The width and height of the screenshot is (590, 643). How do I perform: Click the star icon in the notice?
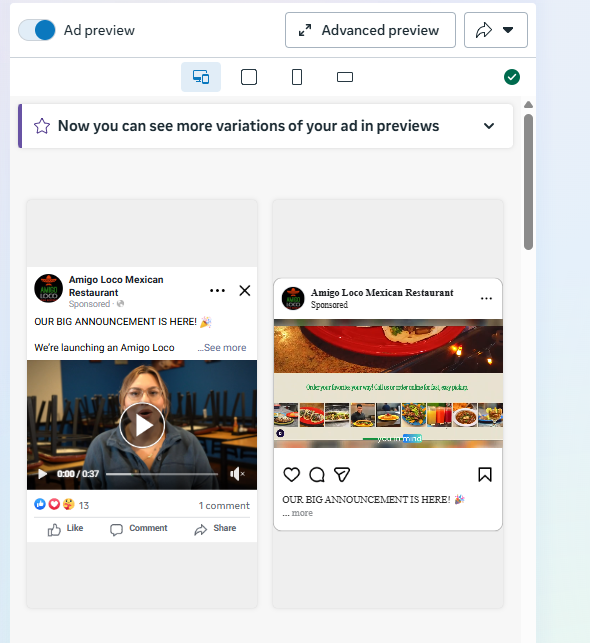coord(42,126)
